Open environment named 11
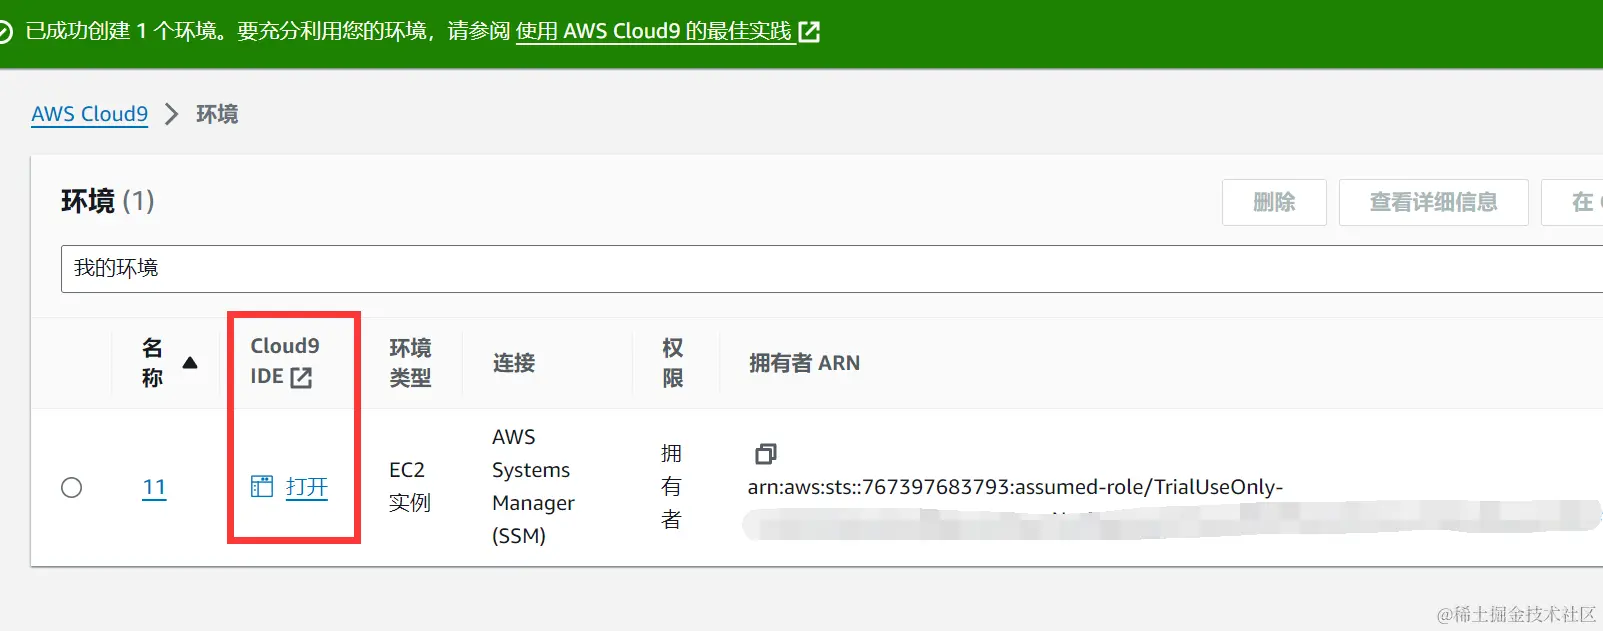1603x631 pixels. click(x=154, y=488)
